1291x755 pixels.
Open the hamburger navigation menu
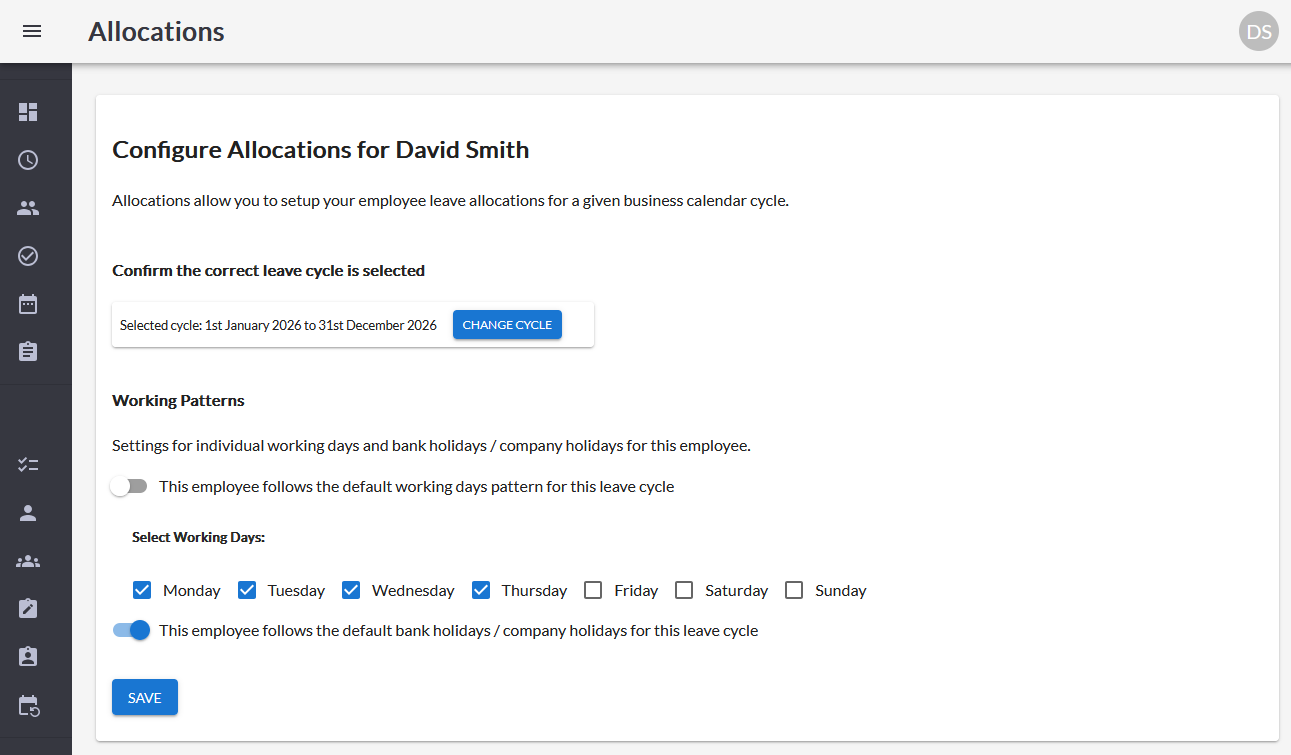tap(32, 32)
